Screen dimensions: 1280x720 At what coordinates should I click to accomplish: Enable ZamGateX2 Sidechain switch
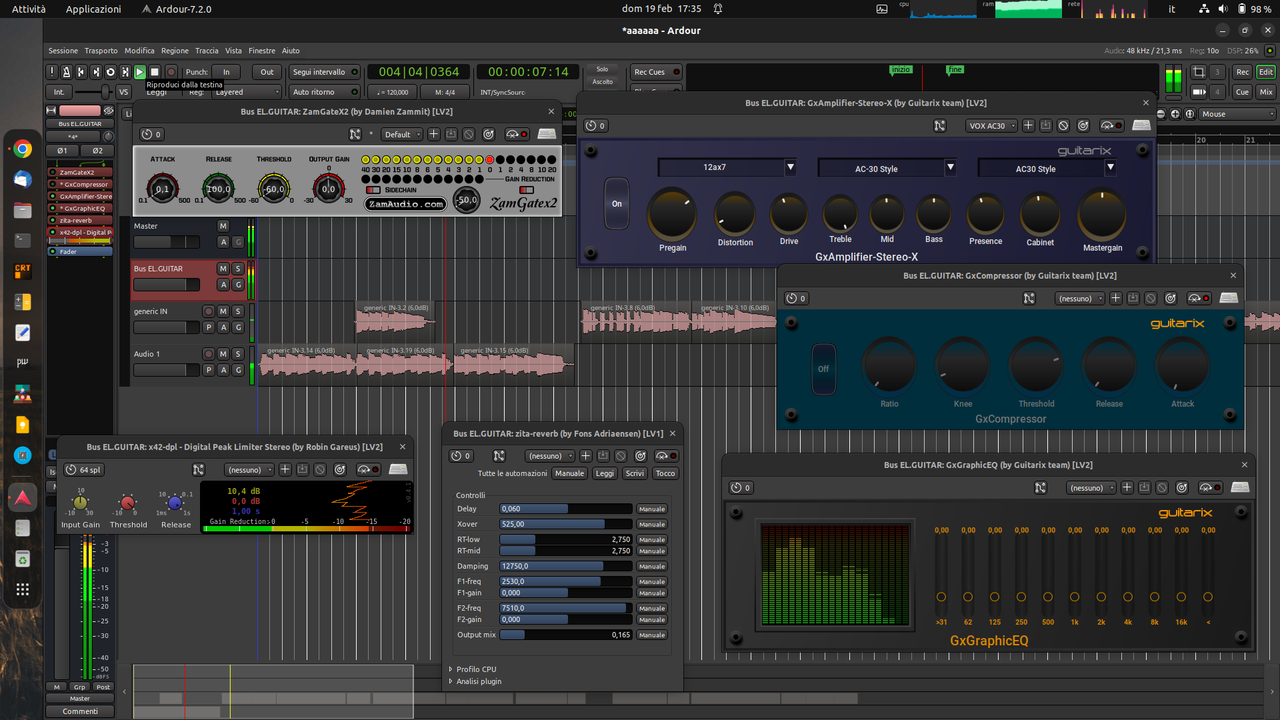point(373,188)
